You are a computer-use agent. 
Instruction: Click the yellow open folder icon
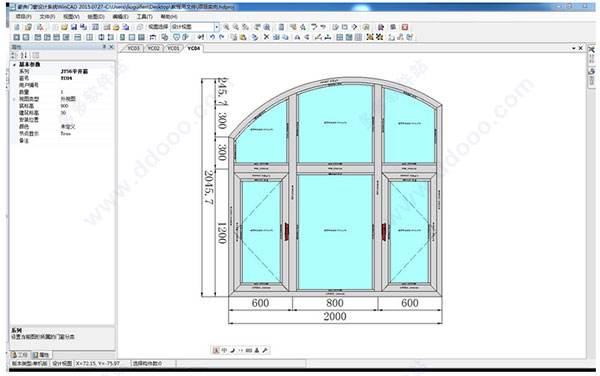tap(64, 27)
